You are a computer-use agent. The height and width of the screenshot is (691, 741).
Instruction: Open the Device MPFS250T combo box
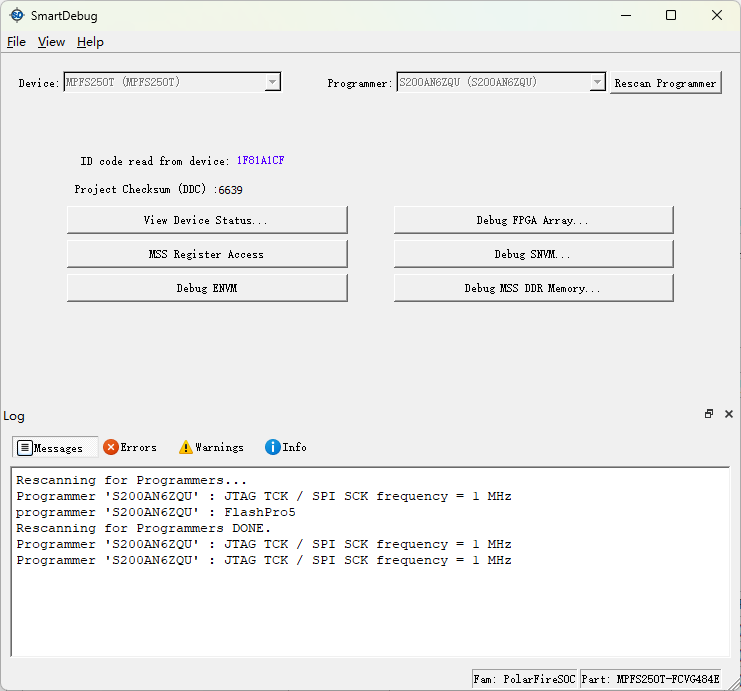pyautogui.click(x=172, y=82)
